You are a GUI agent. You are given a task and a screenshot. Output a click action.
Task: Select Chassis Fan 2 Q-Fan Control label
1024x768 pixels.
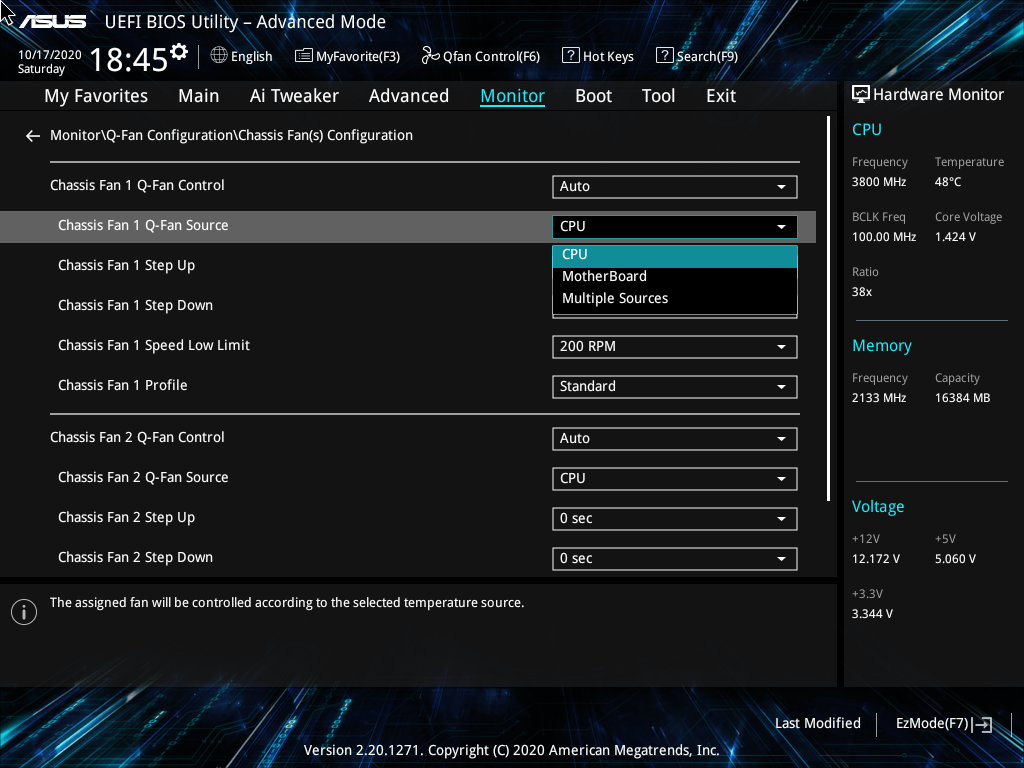coord(137,438)
